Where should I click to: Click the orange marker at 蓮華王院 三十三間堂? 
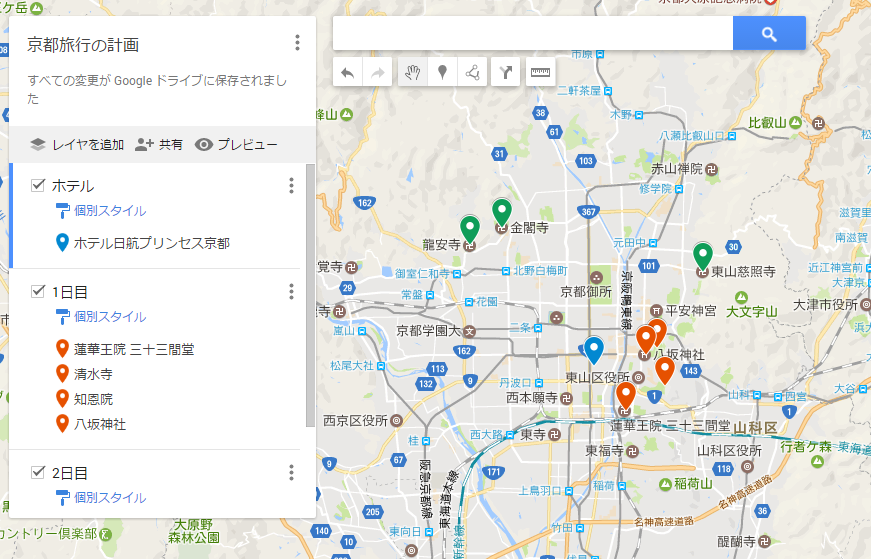click(x=625, y=397)
